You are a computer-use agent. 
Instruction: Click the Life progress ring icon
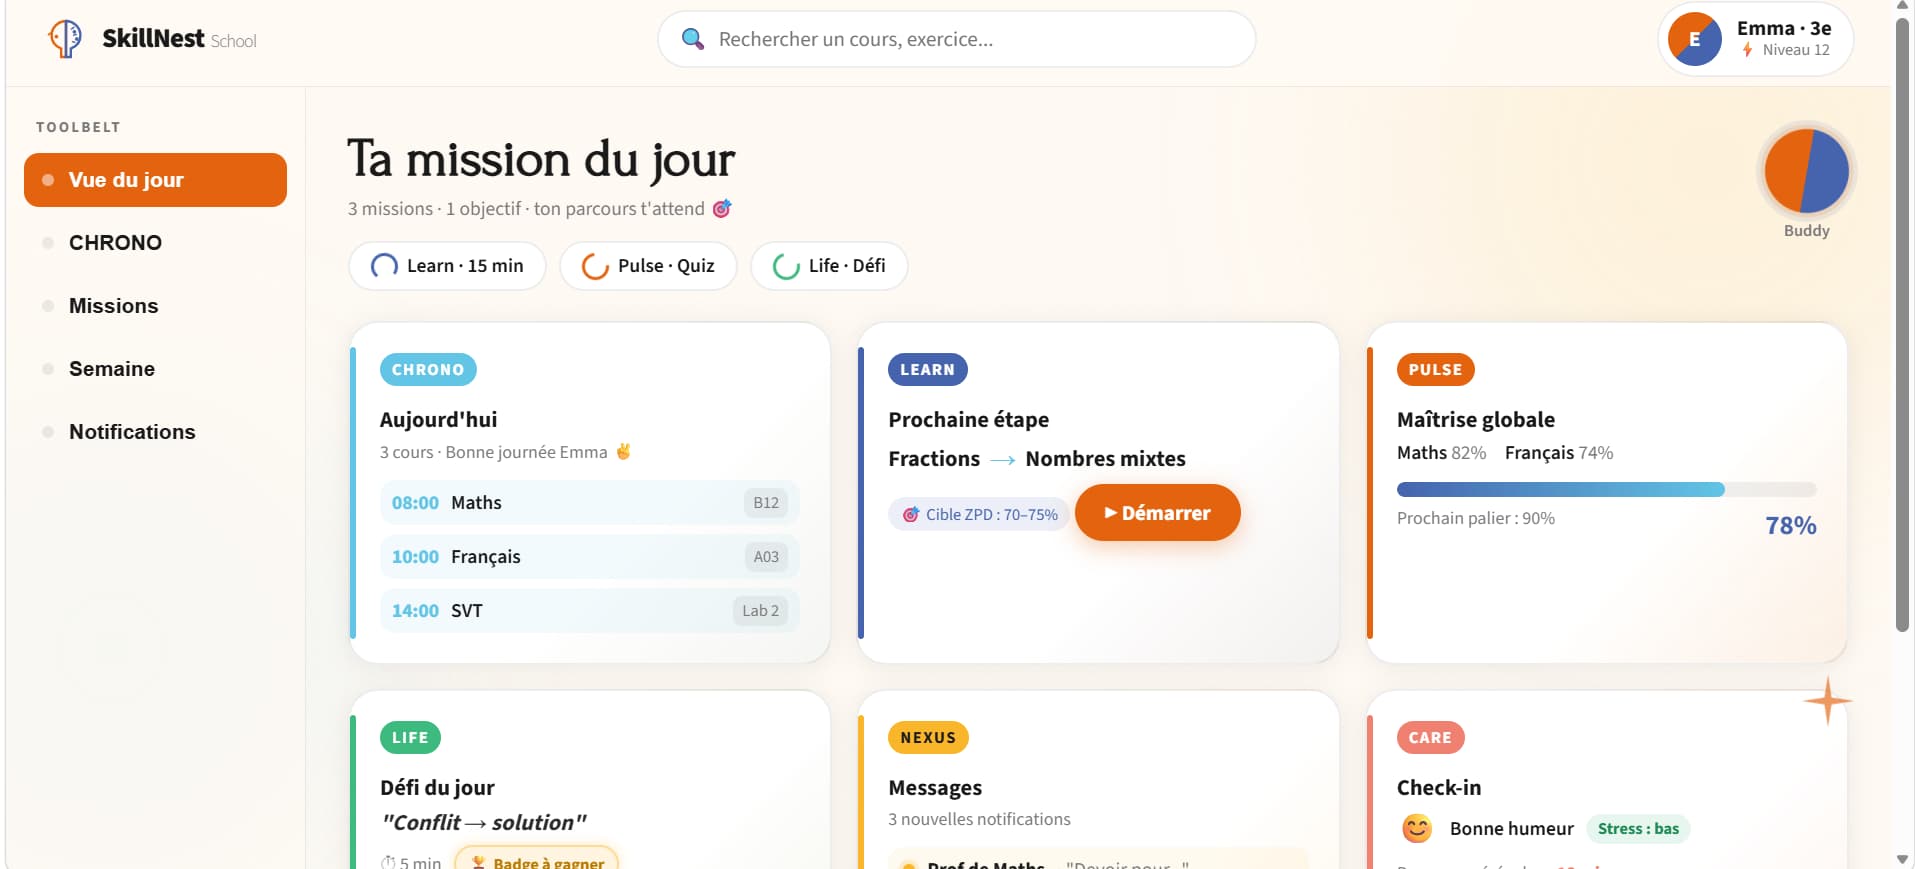pos(787,266)
